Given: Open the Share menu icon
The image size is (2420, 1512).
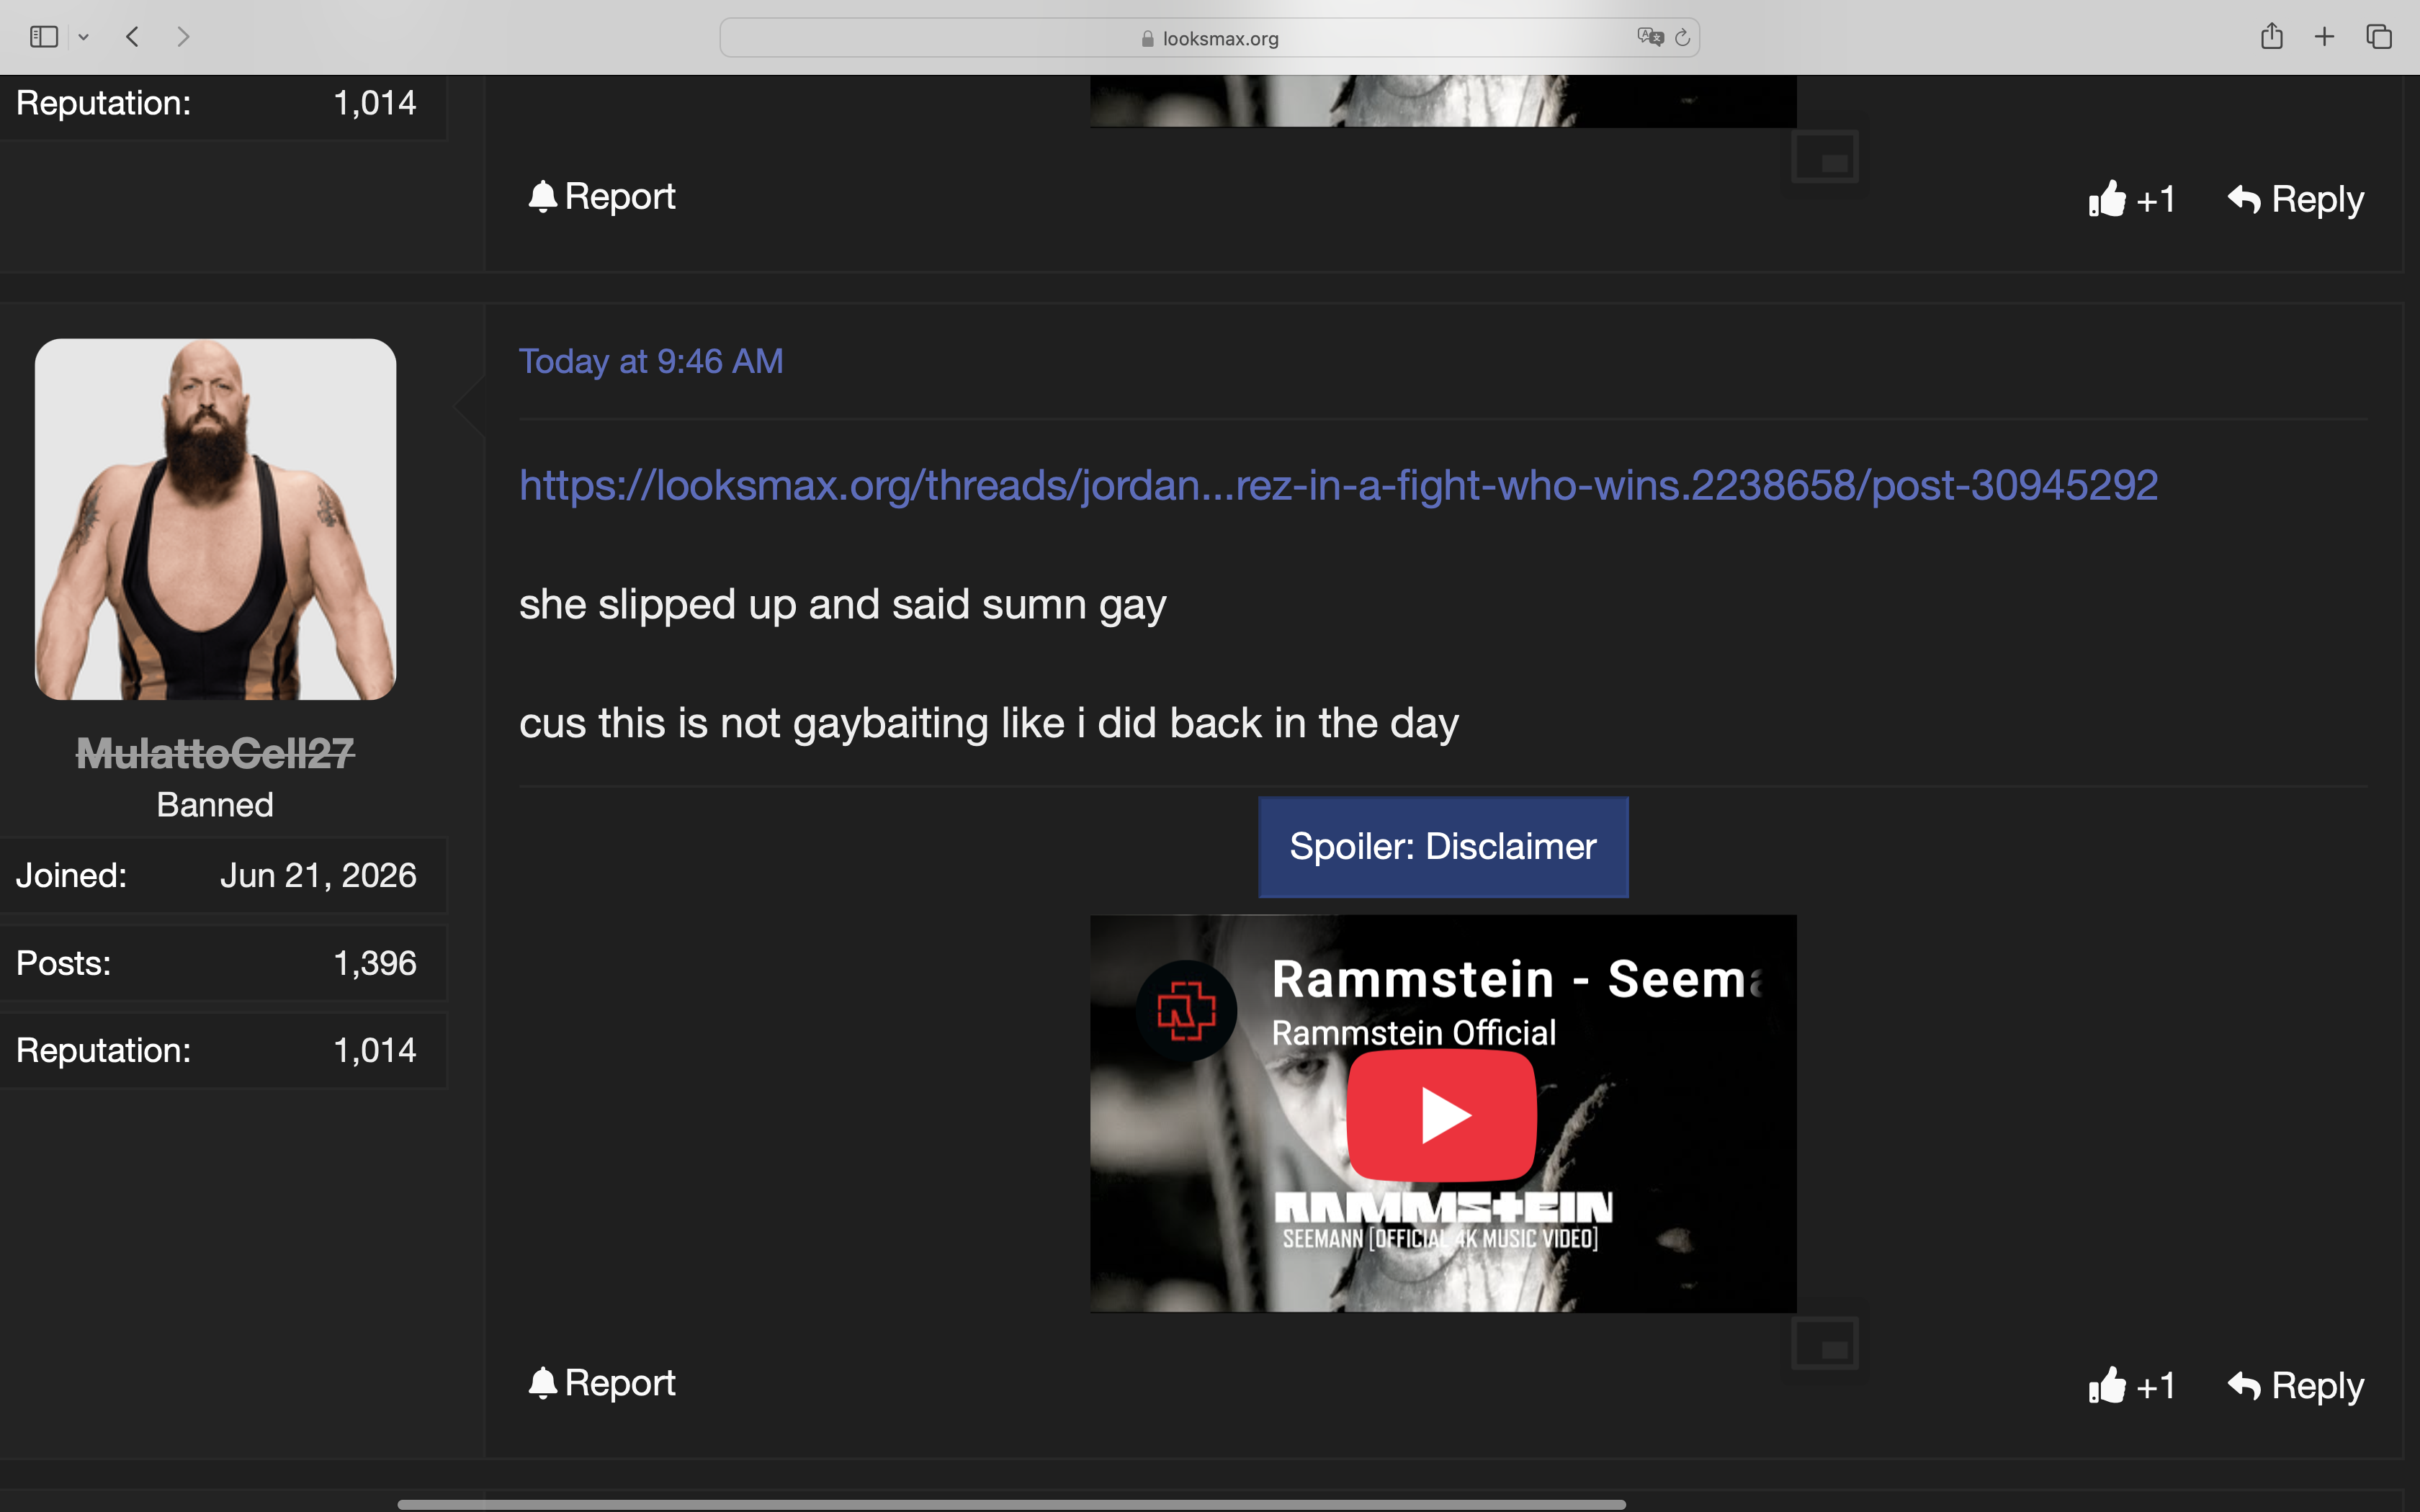Looking at the screenshot, I should click(2271, 37).
